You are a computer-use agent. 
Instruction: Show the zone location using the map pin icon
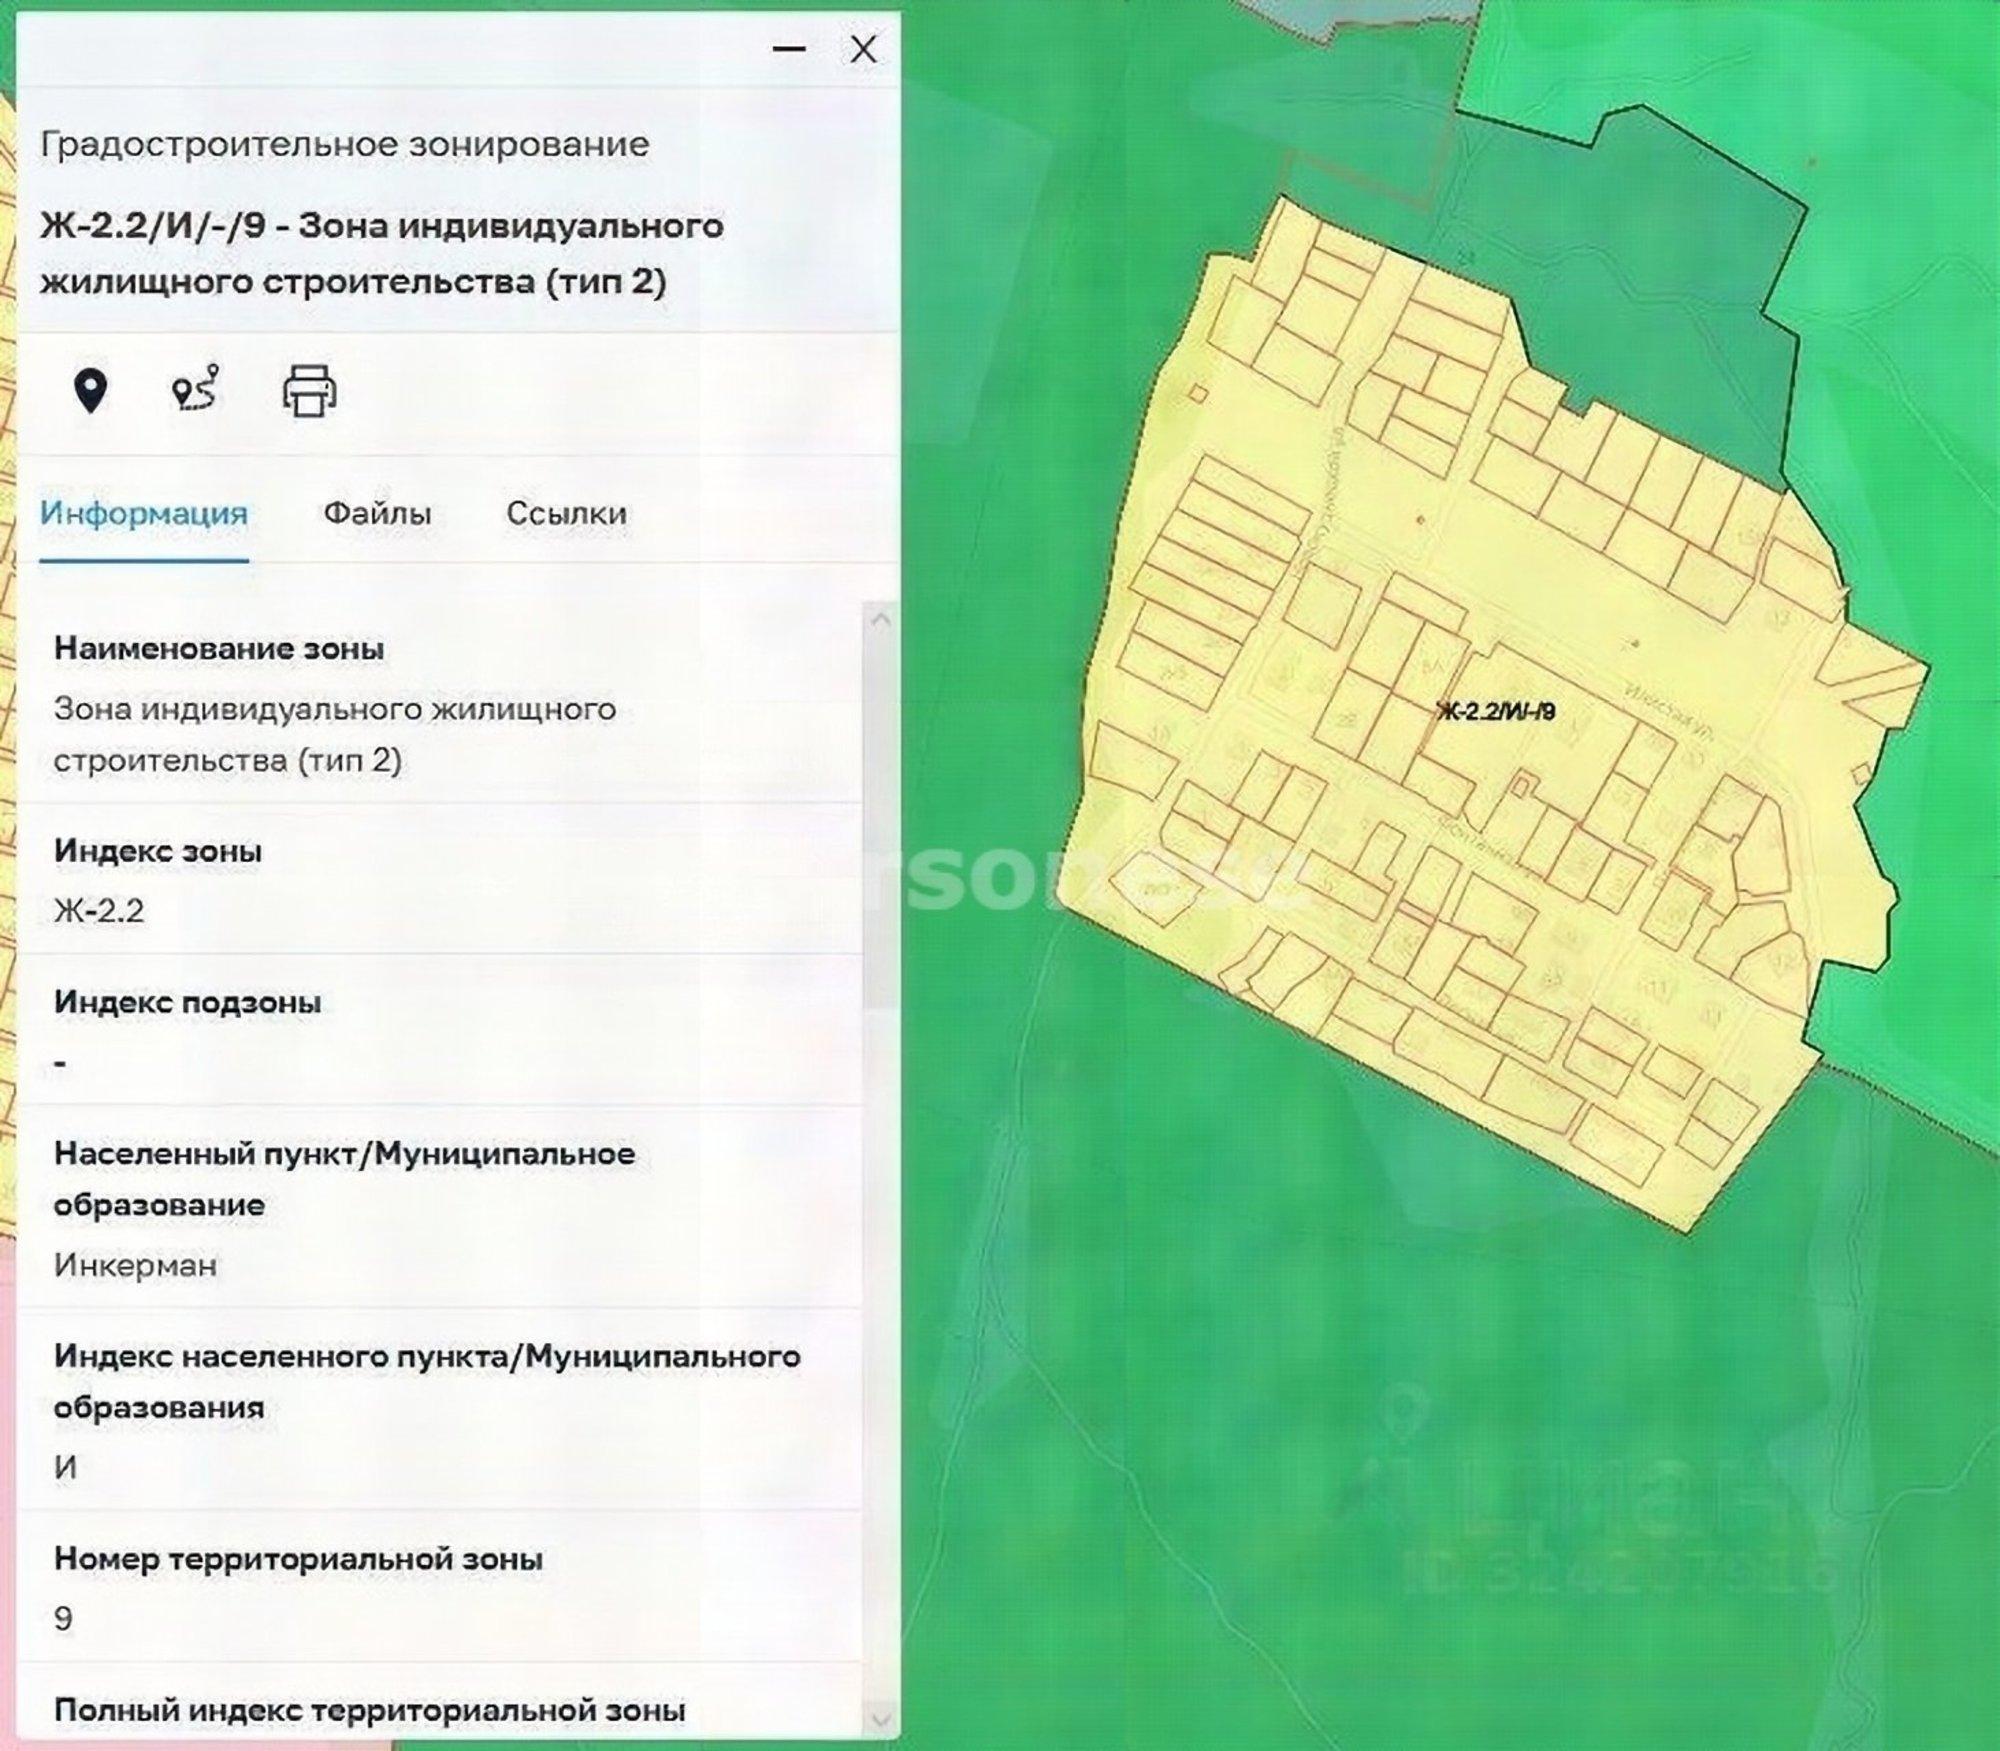click(90, 390)
